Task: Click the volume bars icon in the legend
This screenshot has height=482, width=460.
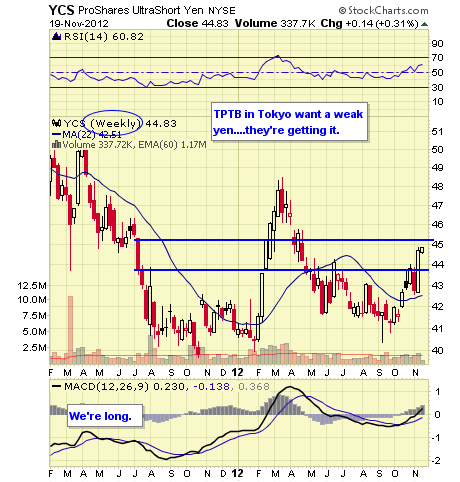Action: pos(56,145)
